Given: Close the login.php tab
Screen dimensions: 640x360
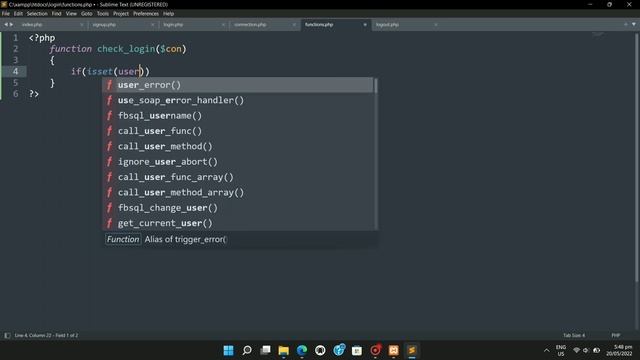Looking at the screenshot, I should [223, 25].
